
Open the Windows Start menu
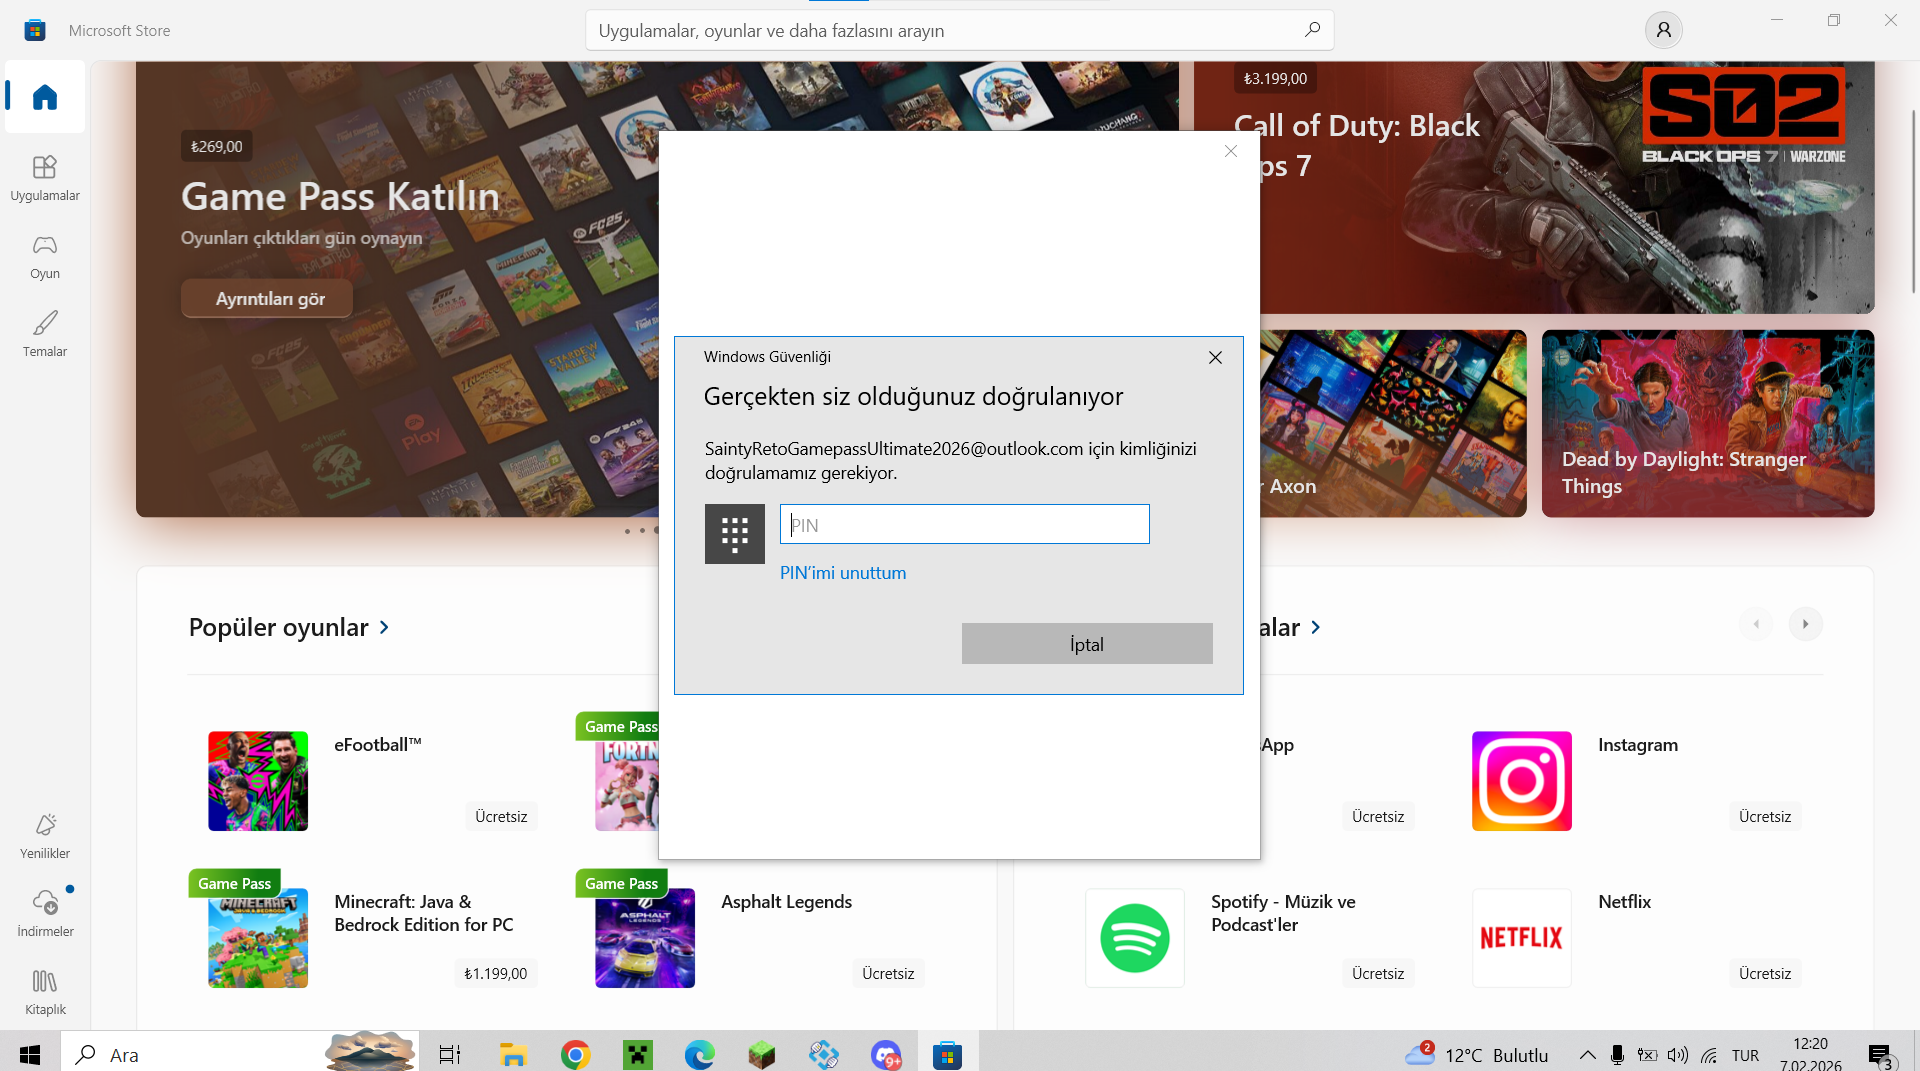coord(30,1055)
